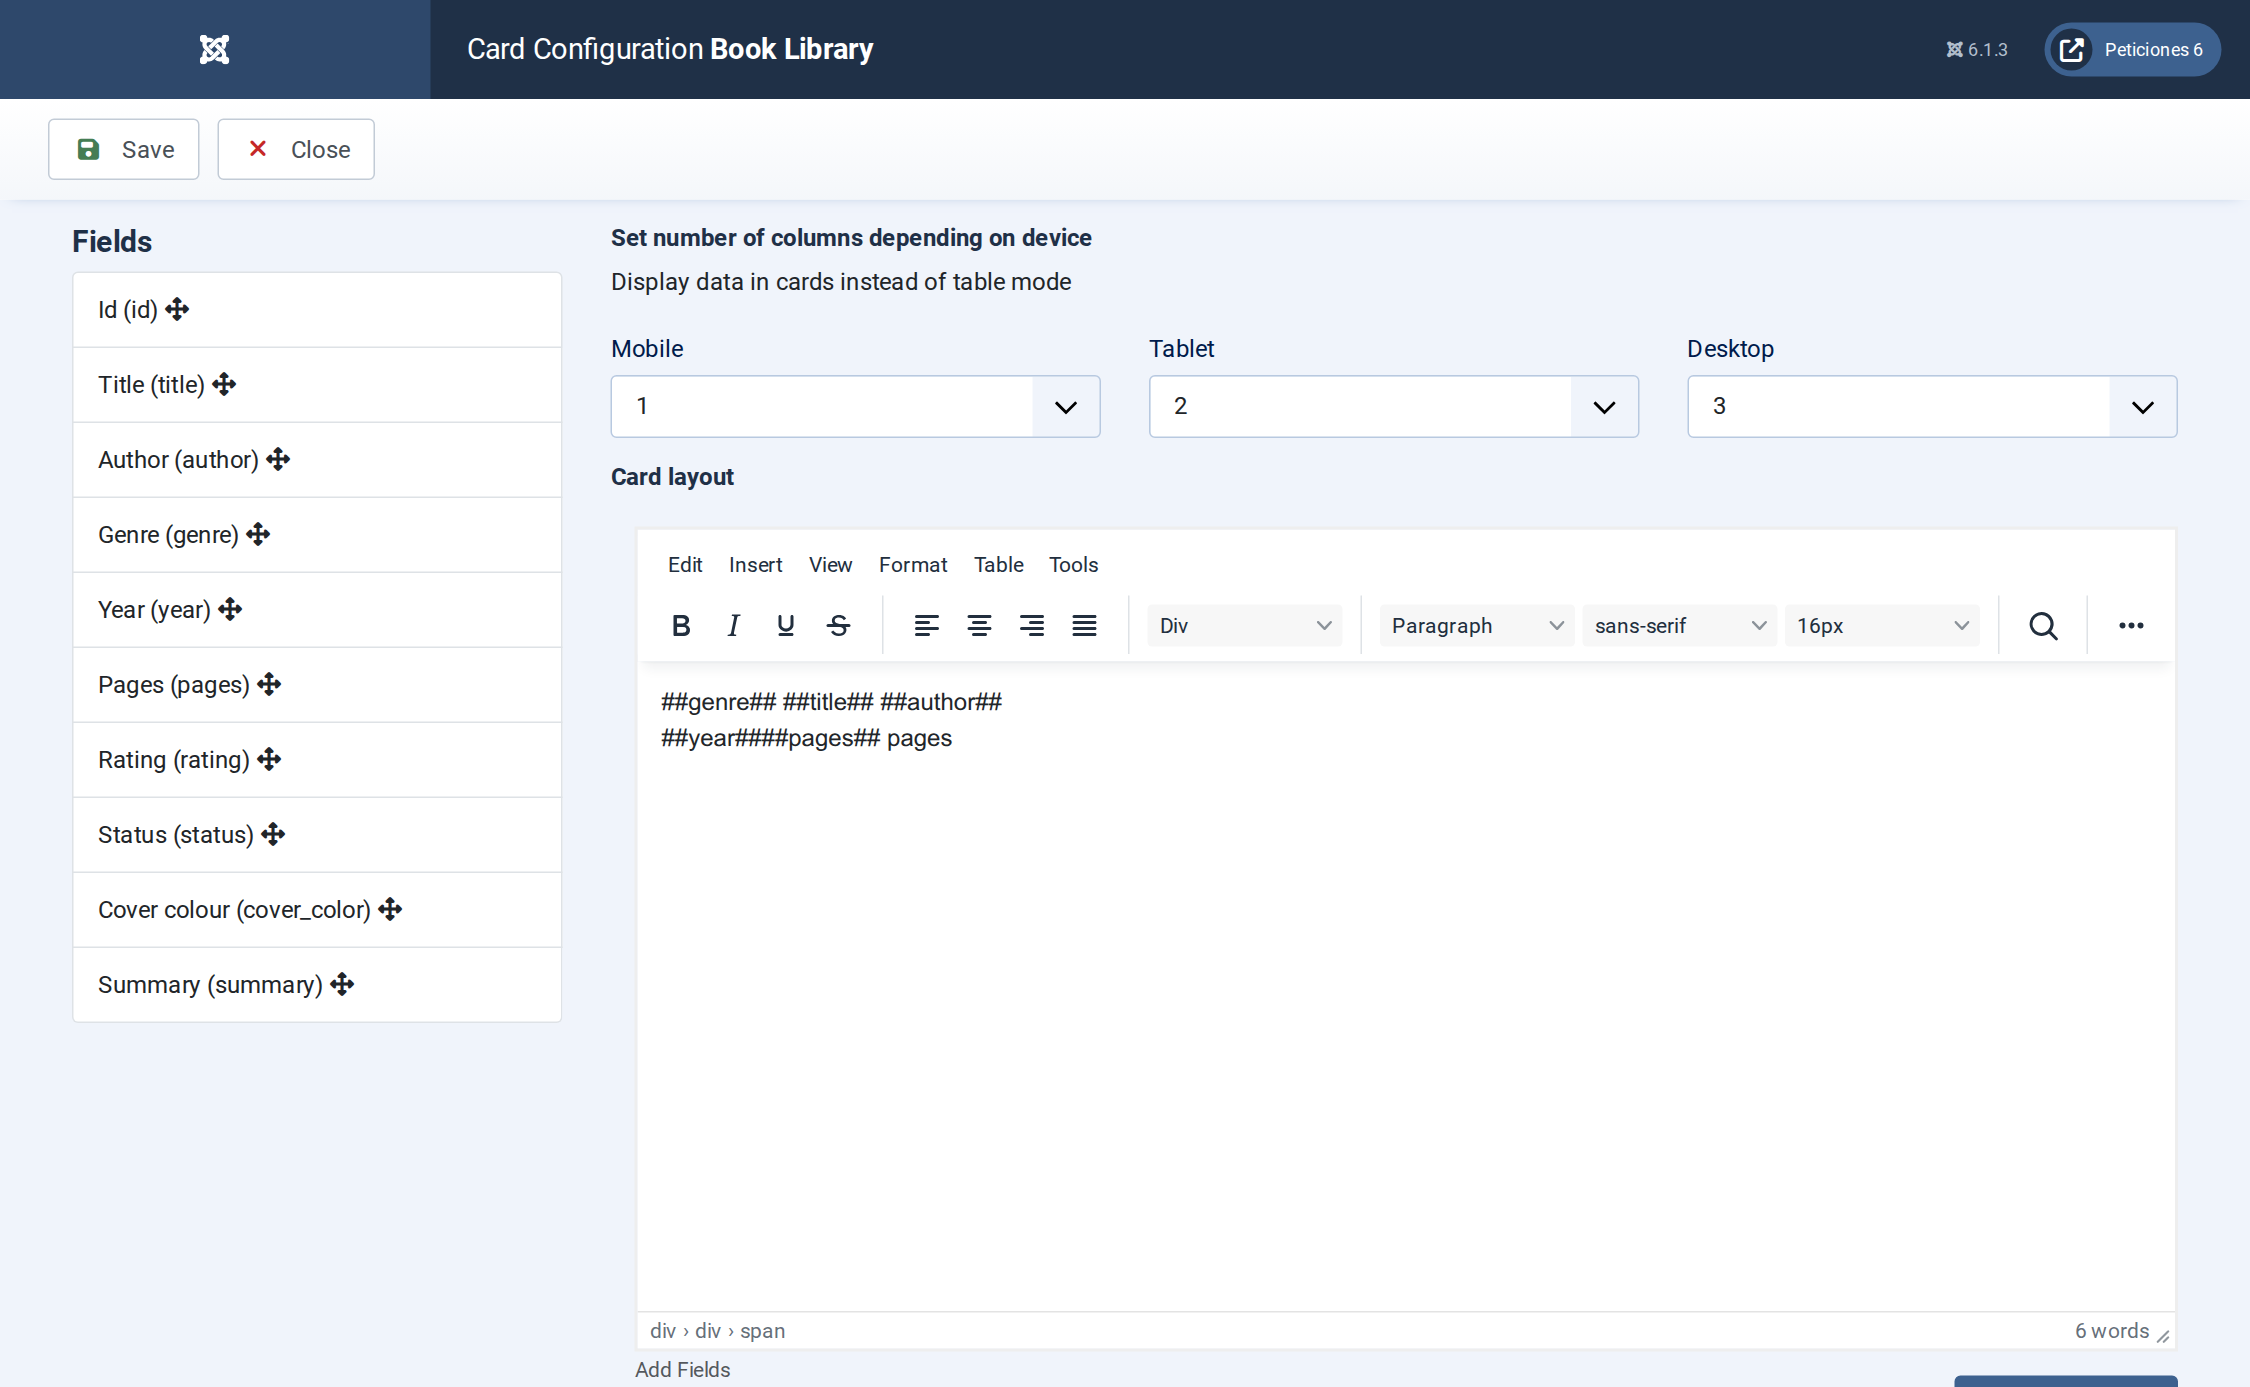The image size is (2250, 1387).
Task: Click move handle for Summary field
Action: tap(342, 984)
